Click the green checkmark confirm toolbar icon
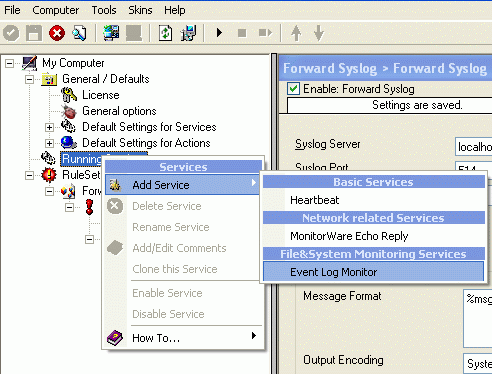Image resolution: width=492 pixels, height=374 pixels. tap(11, 33)
